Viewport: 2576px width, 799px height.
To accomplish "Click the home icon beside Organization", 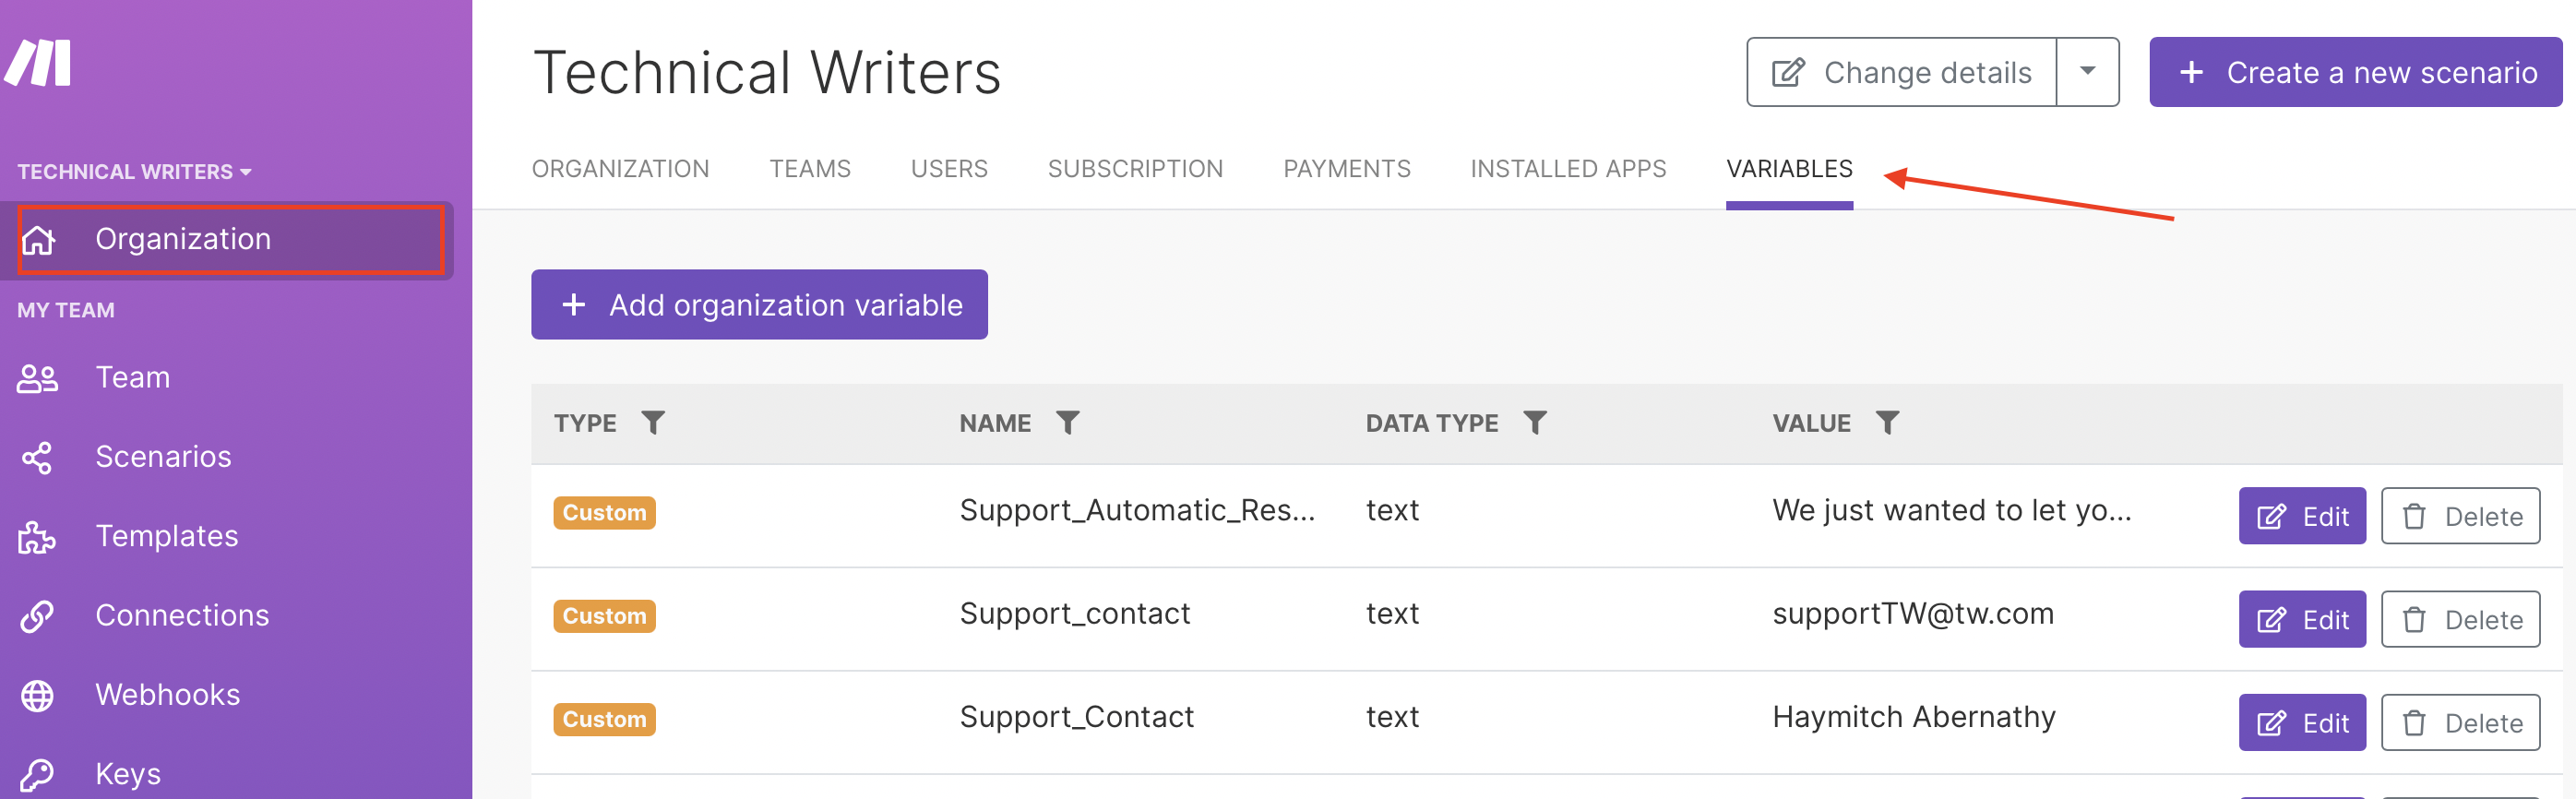I will click(x=38, y=240).
